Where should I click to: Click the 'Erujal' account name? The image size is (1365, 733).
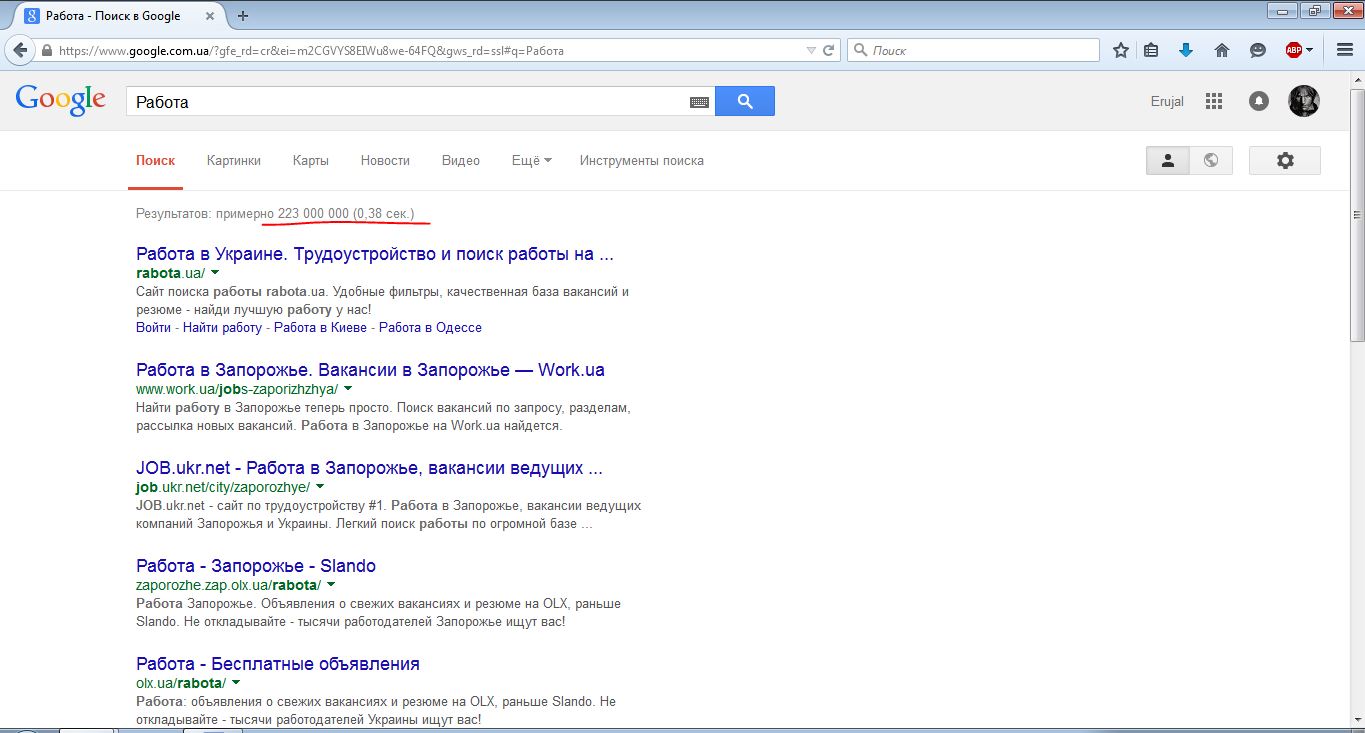pos(1167,101)
